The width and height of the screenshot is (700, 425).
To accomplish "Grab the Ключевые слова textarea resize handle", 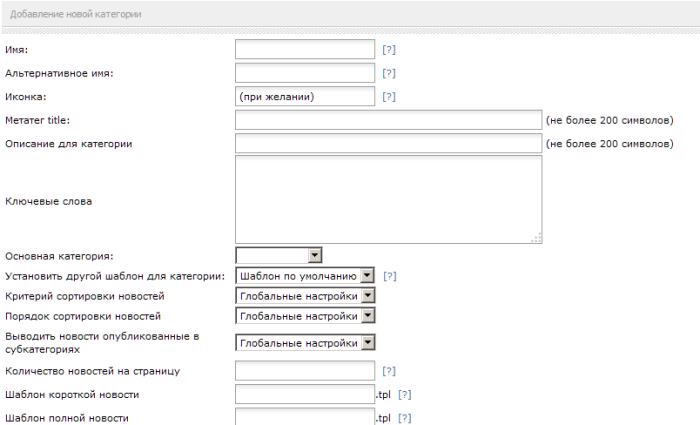I will [x=537, y=238].
